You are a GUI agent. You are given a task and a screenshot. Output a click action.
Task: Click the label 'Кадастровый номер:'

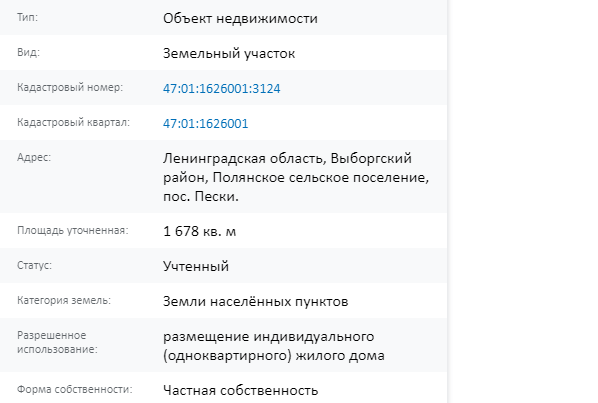70,87
